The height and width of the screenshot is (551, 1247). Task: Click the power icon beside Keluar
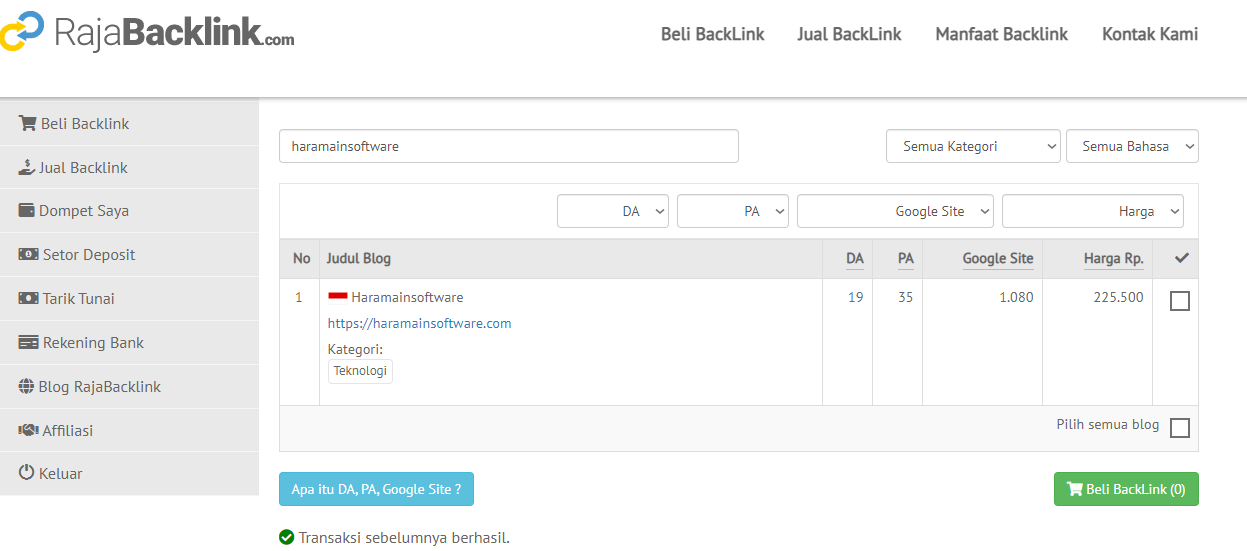(x=27, y=473)
